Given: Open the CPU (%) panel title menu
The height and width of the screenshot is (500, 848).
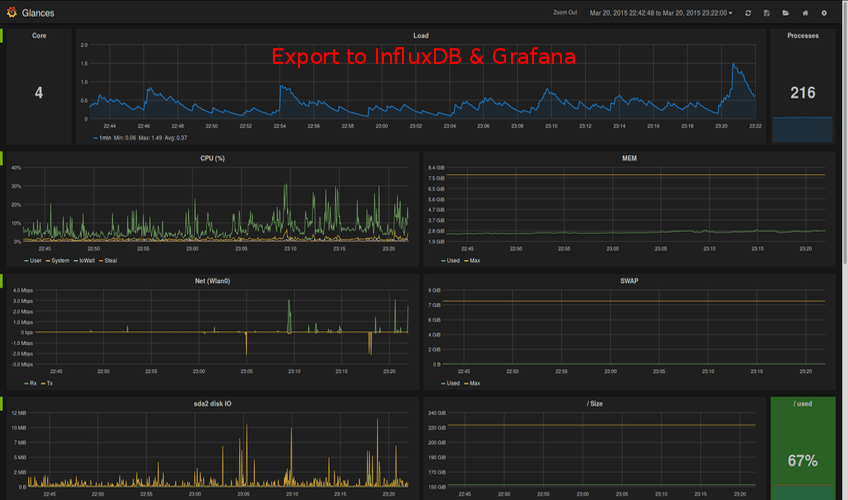Looking at the screenshot, I should 213,158.
